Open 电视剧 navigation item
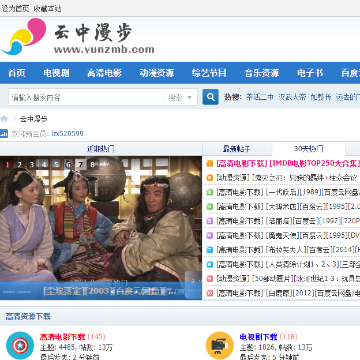The image size is (360, 360). (x=56, y=73)
